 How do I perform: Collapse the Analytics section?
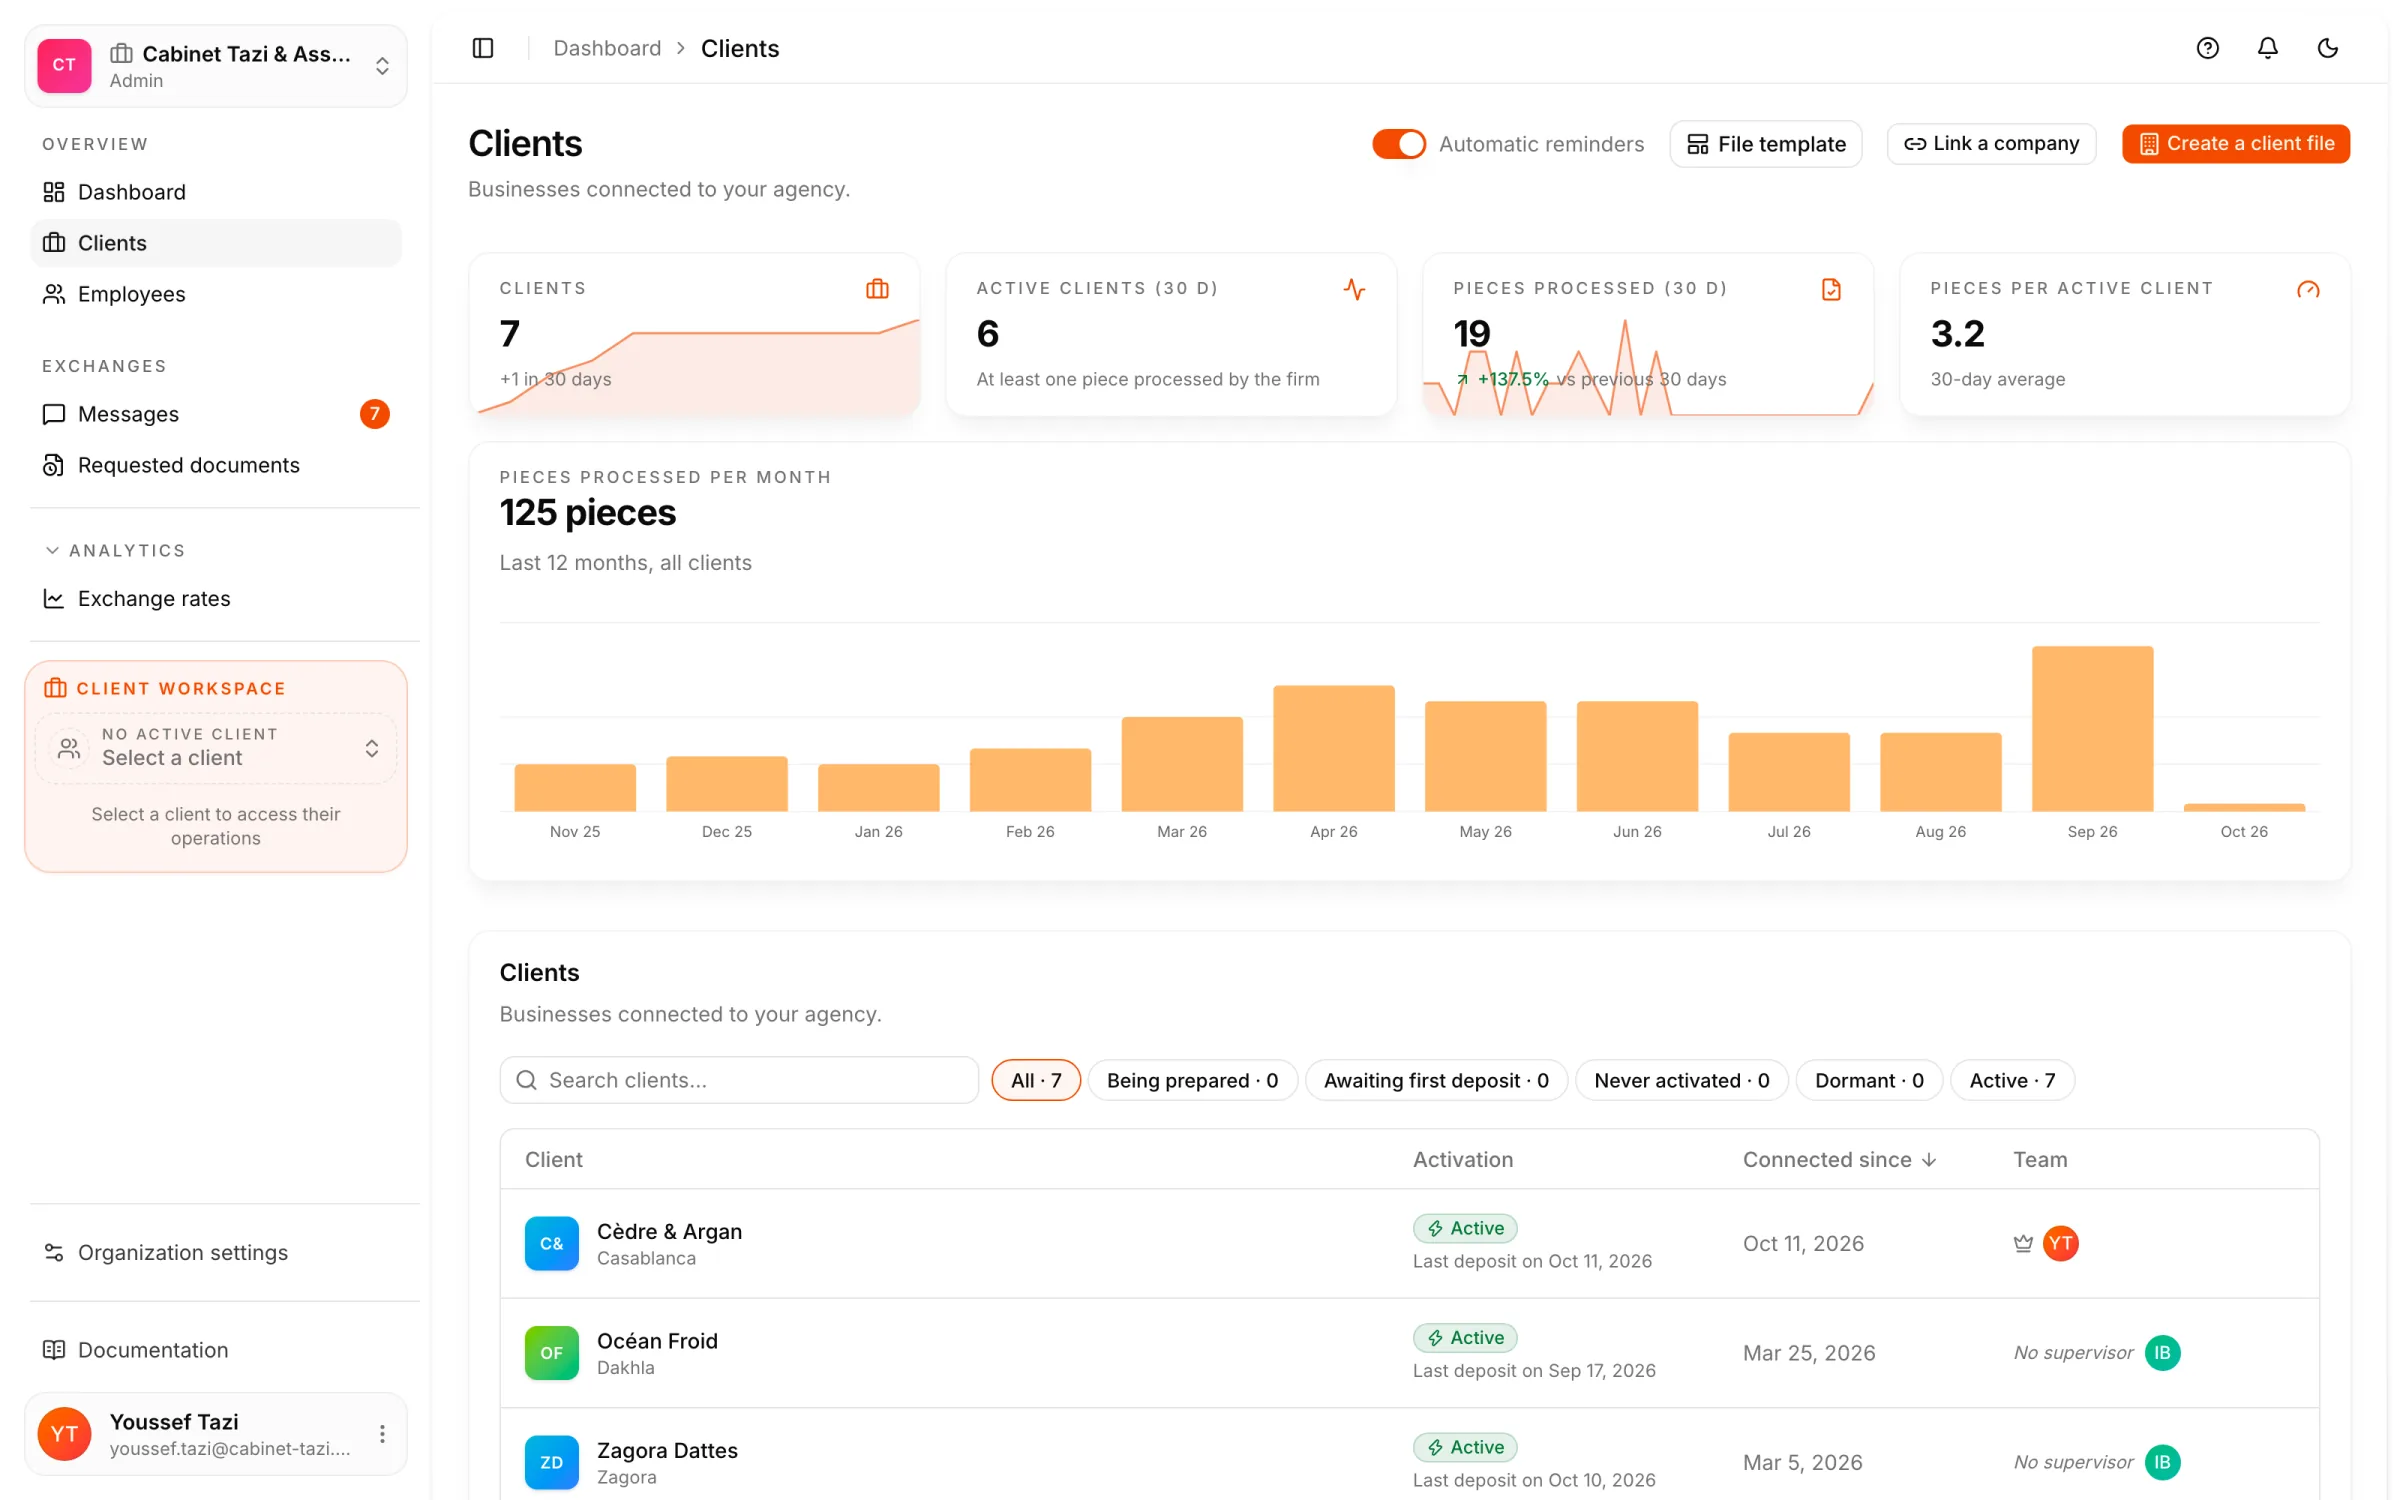click(115, 551)
